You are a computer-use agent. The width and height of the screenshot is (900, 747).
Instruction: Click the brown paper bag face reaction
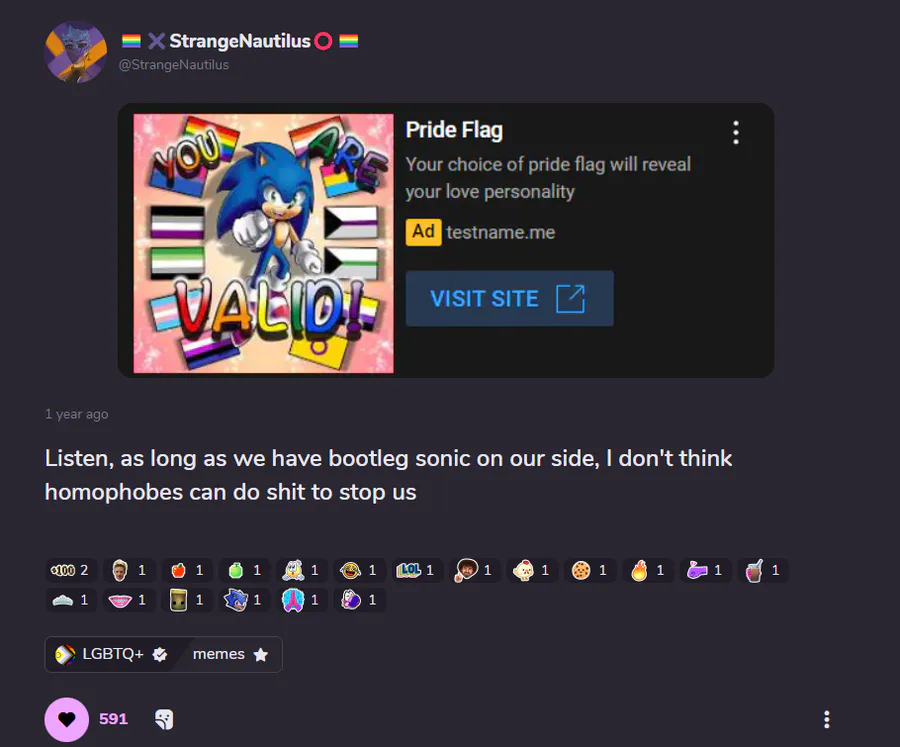pyautogui.click(x=187, y=600)
